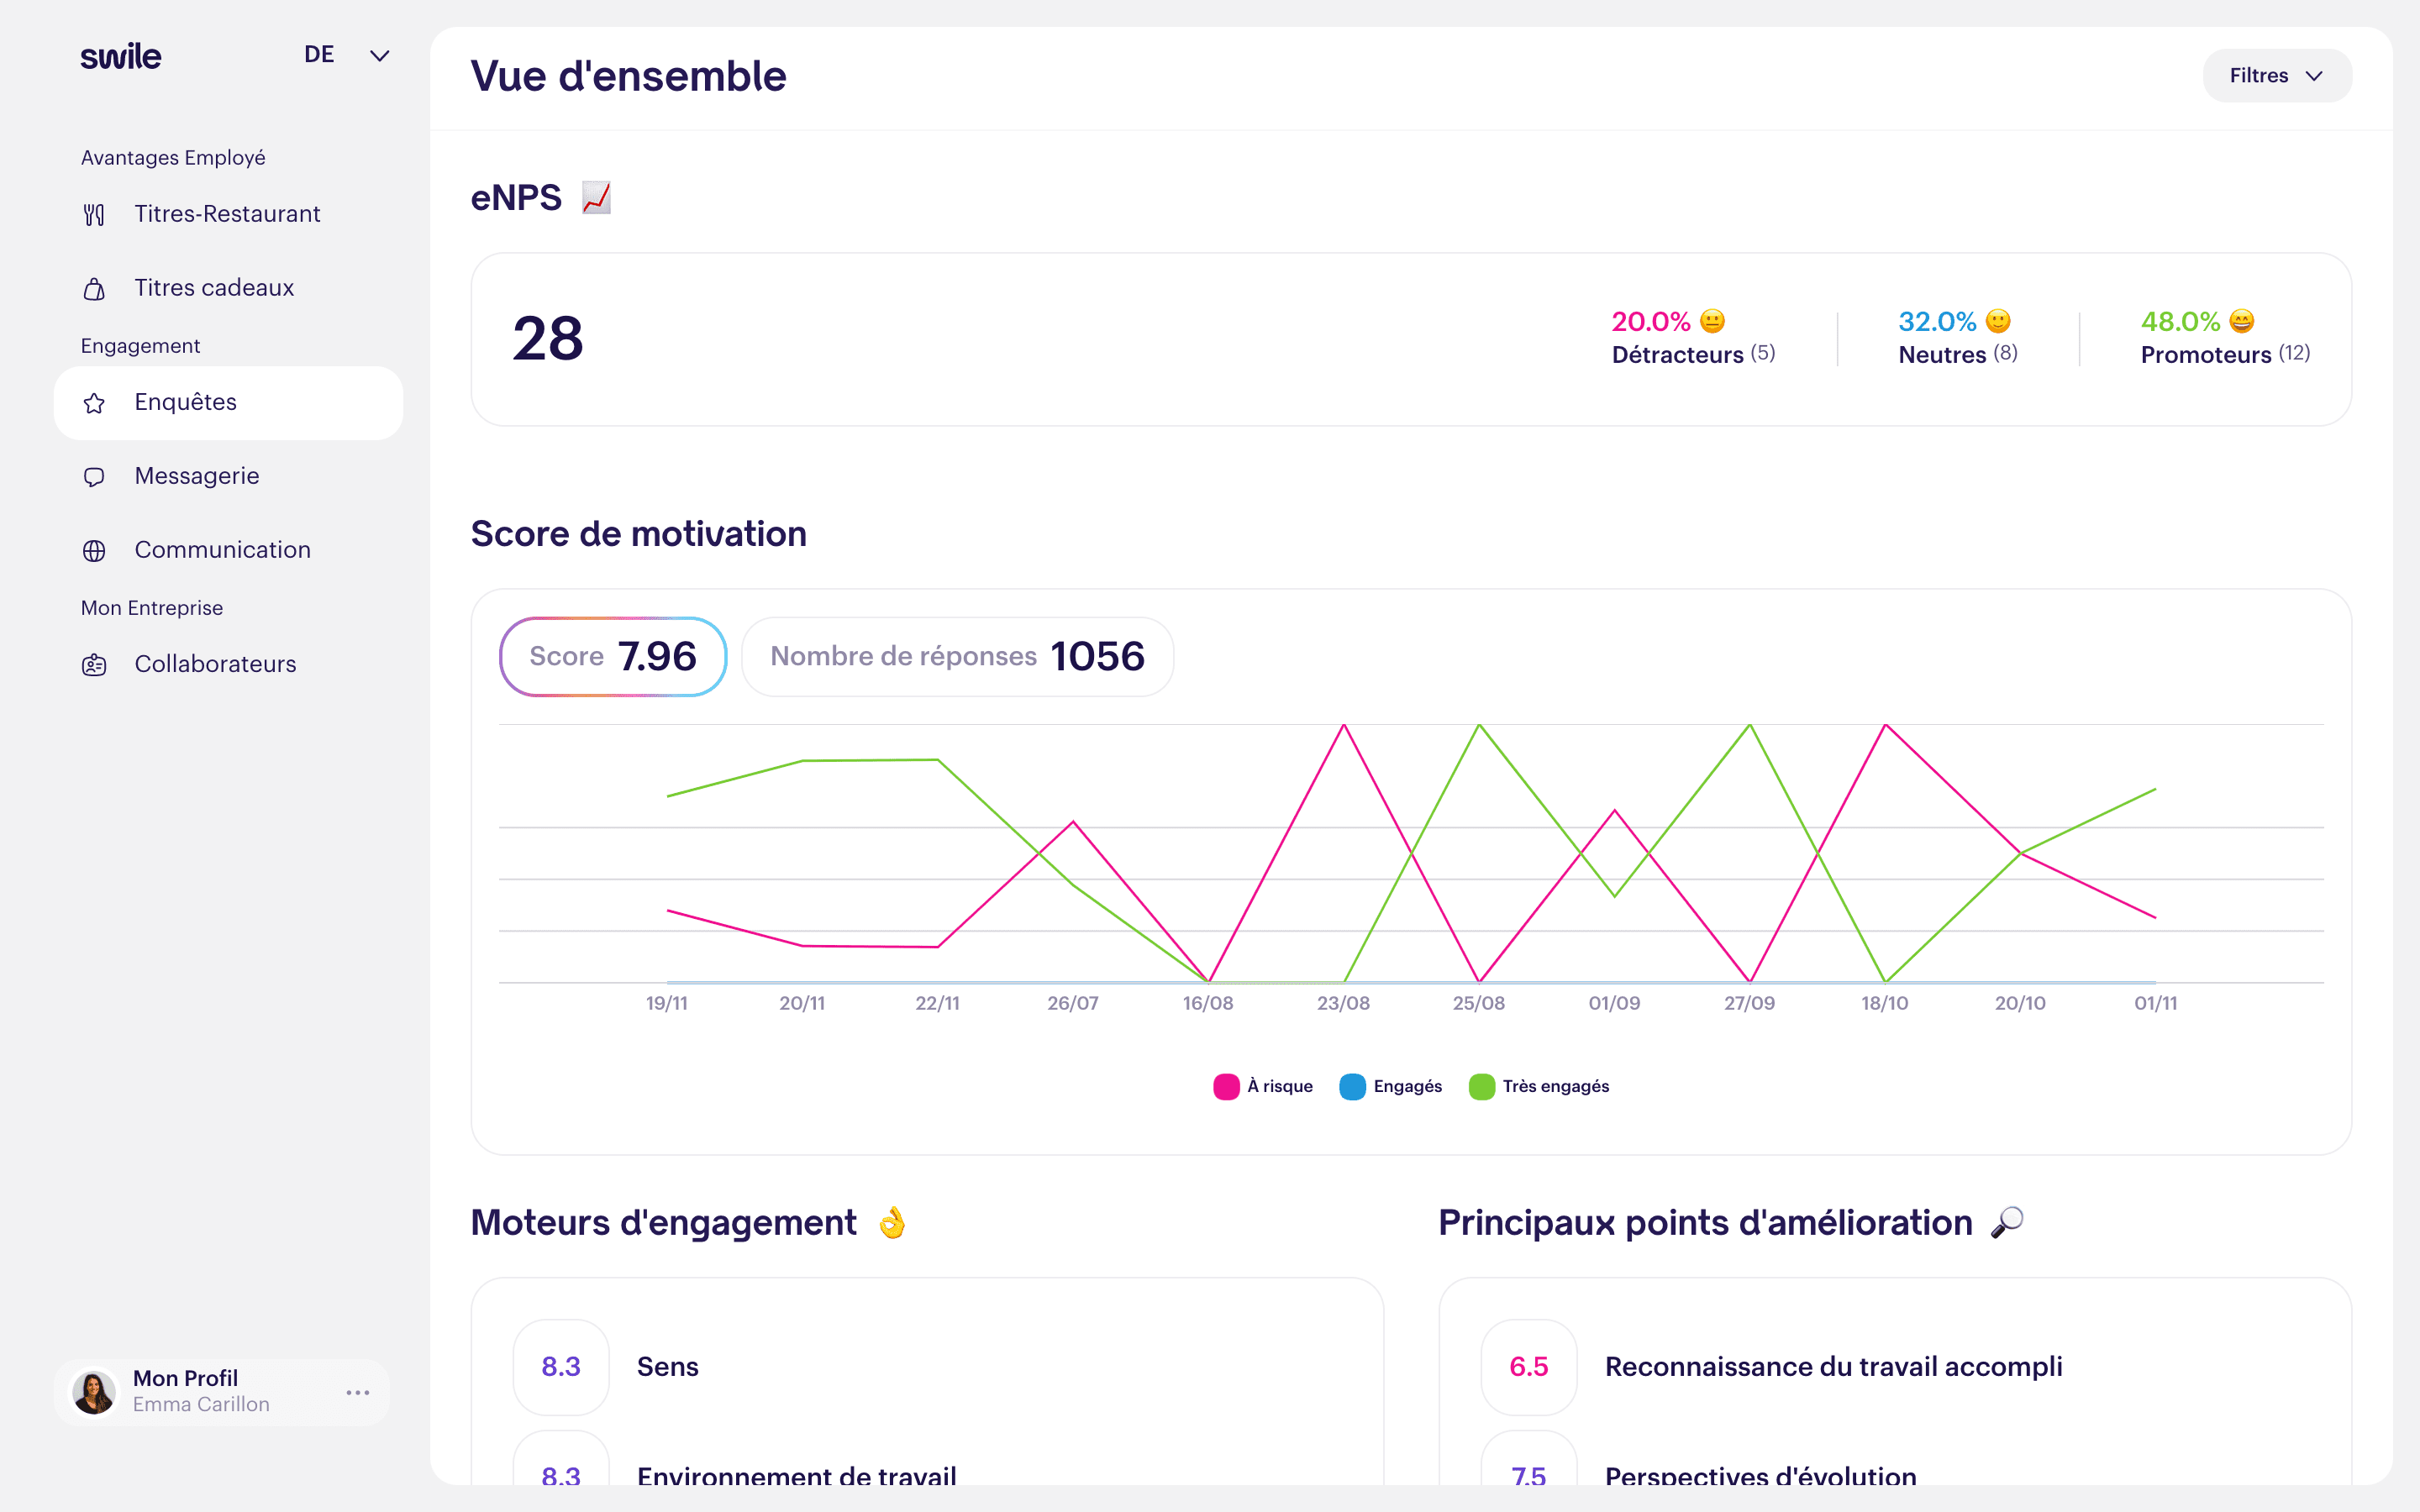Switch to Nombre de réponses tab

pyautogui.click(x=957, y=657)
